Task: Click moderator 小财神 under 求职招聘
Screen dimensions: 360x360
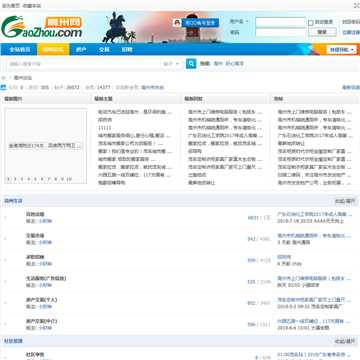Action: (45, 264)
